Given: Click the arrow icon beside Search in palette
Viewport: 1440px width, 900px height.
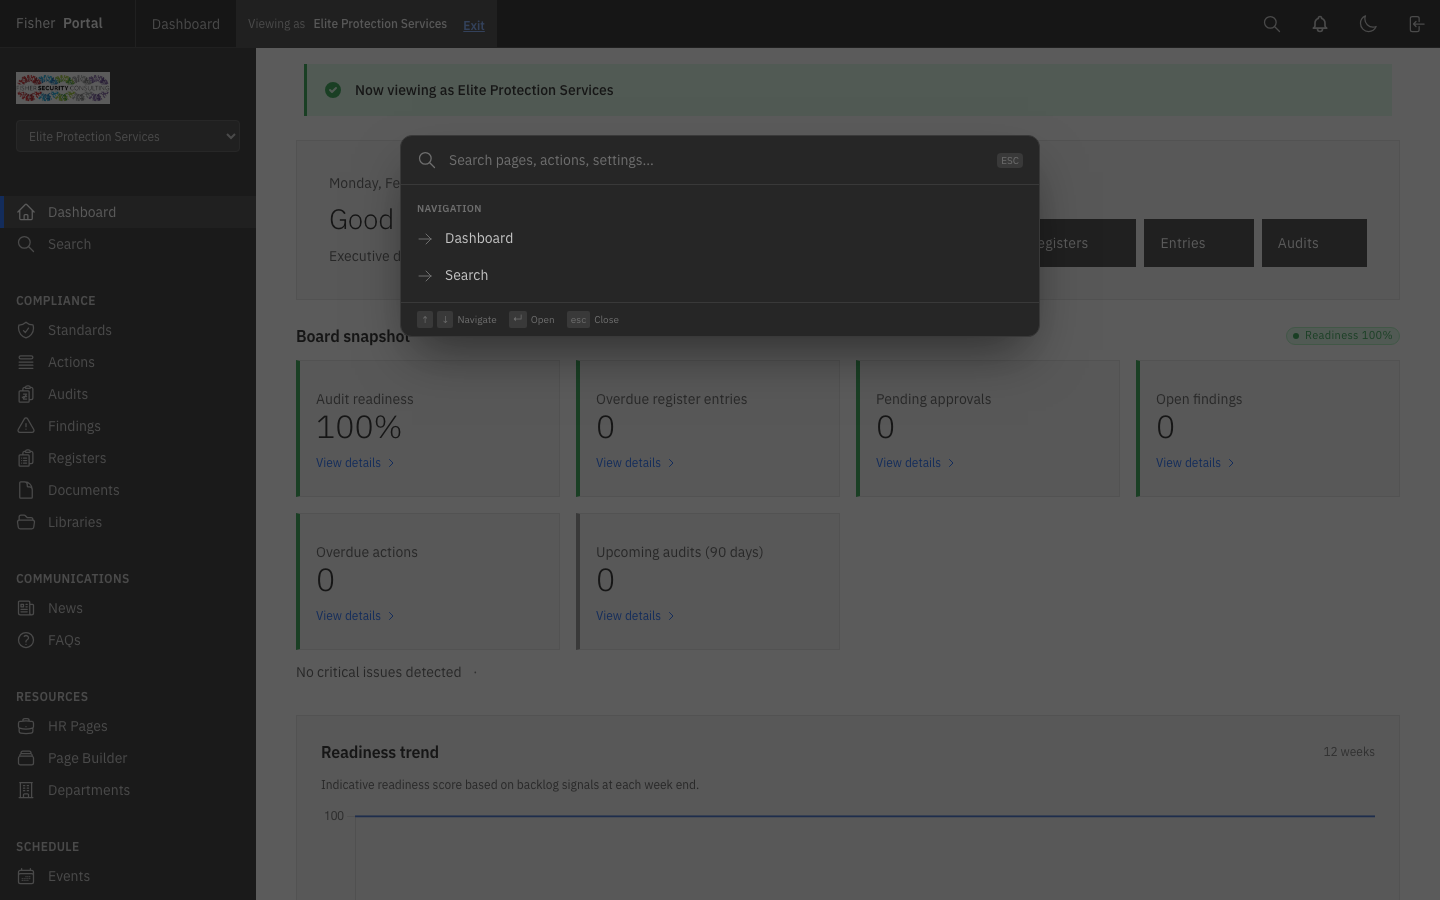Looking at the screenshot, I should pyautogui.click(x=425, y=276).
